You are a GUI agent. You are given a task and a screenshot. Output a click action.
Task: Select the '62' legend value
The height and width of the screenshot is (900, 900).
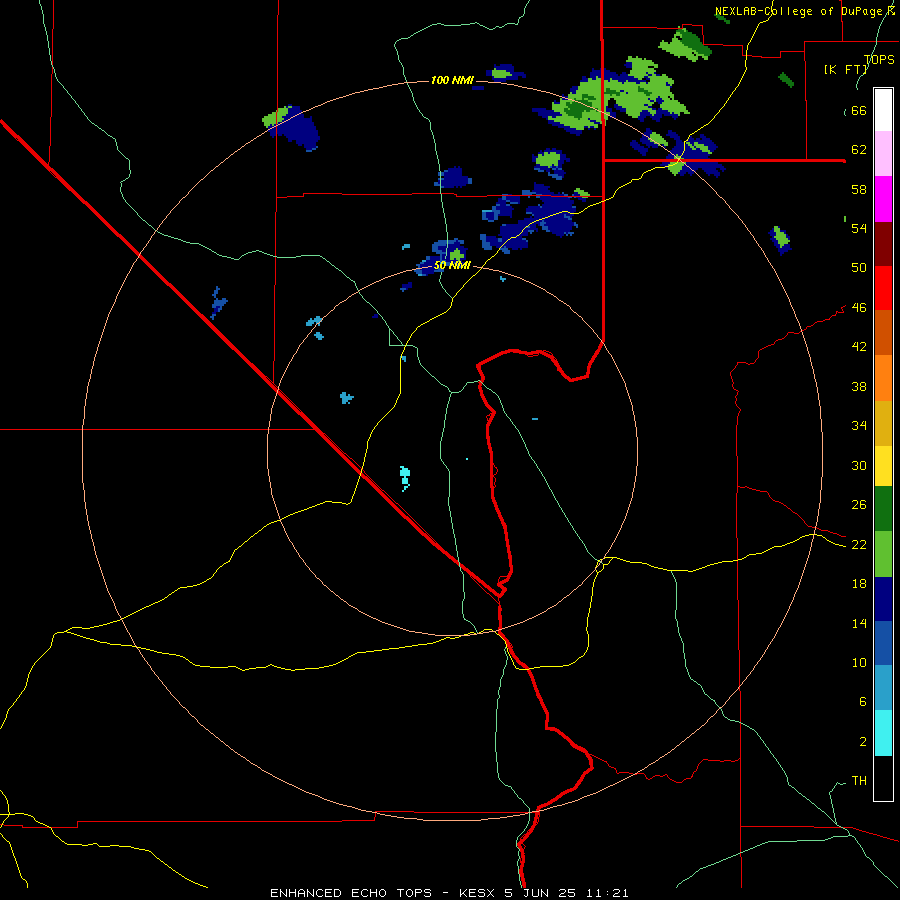(859, 150)
